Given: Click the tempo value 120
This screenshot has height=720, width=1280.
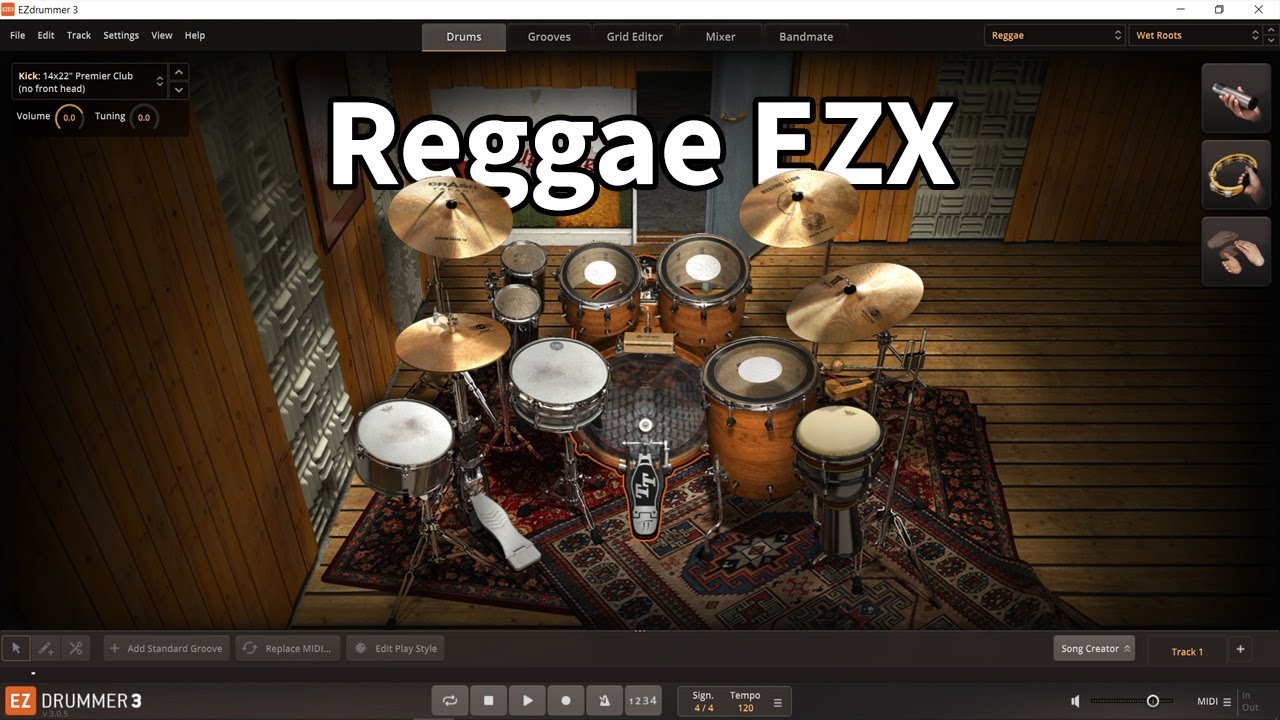Looking at the screenshot, I should tap(745, 708).
